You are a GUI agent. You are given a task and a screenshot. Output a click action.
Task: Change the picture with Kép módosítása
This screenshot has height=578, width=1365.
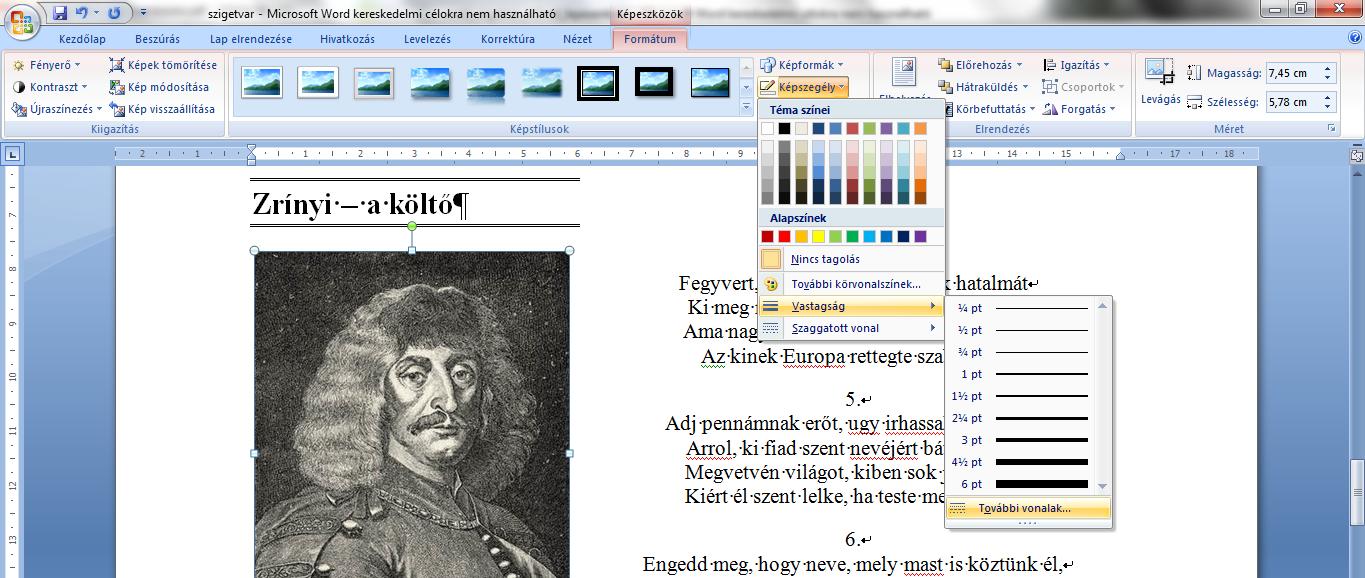pos(160,87)
